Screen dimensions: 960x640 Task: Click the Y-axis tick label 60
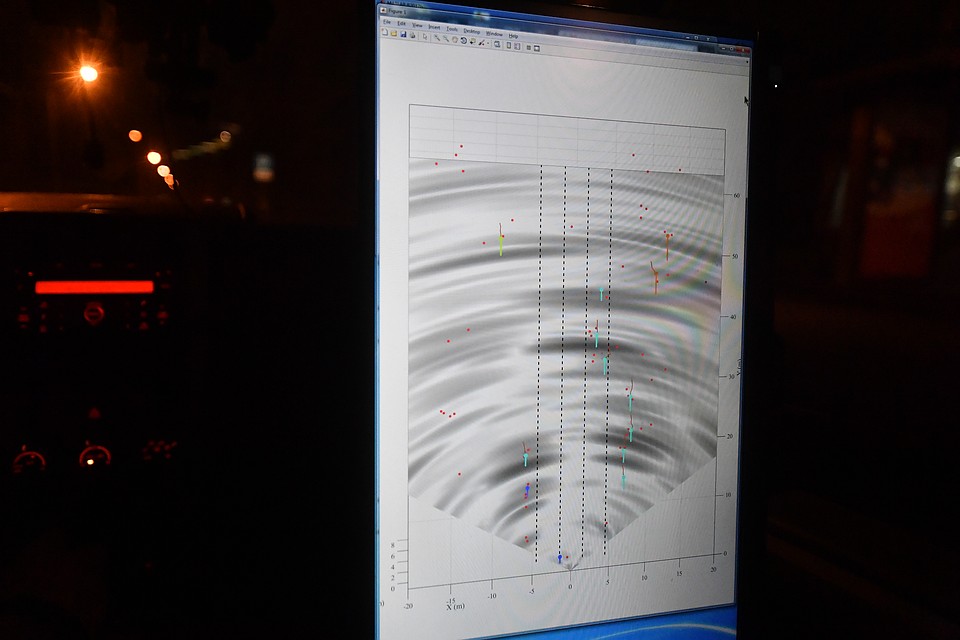pyautogui.click(x=736, y=195)
